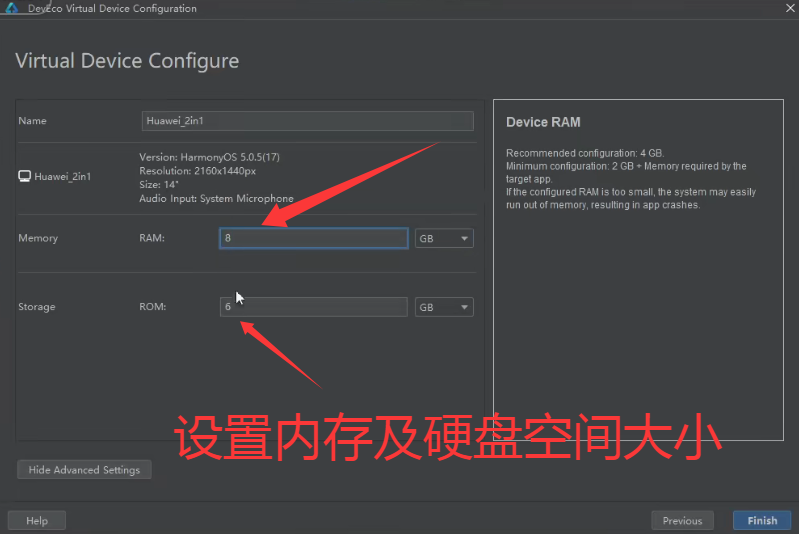799x534 pixels.
Task: Focus the RAM value input field
Action: coord(313,238)
